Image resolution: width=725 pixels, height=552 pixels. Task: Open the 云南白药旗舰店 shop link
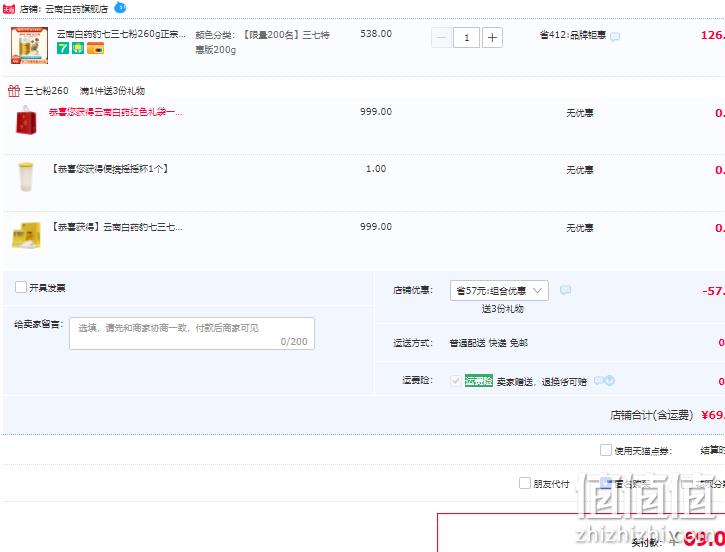(x=76, y=9)
